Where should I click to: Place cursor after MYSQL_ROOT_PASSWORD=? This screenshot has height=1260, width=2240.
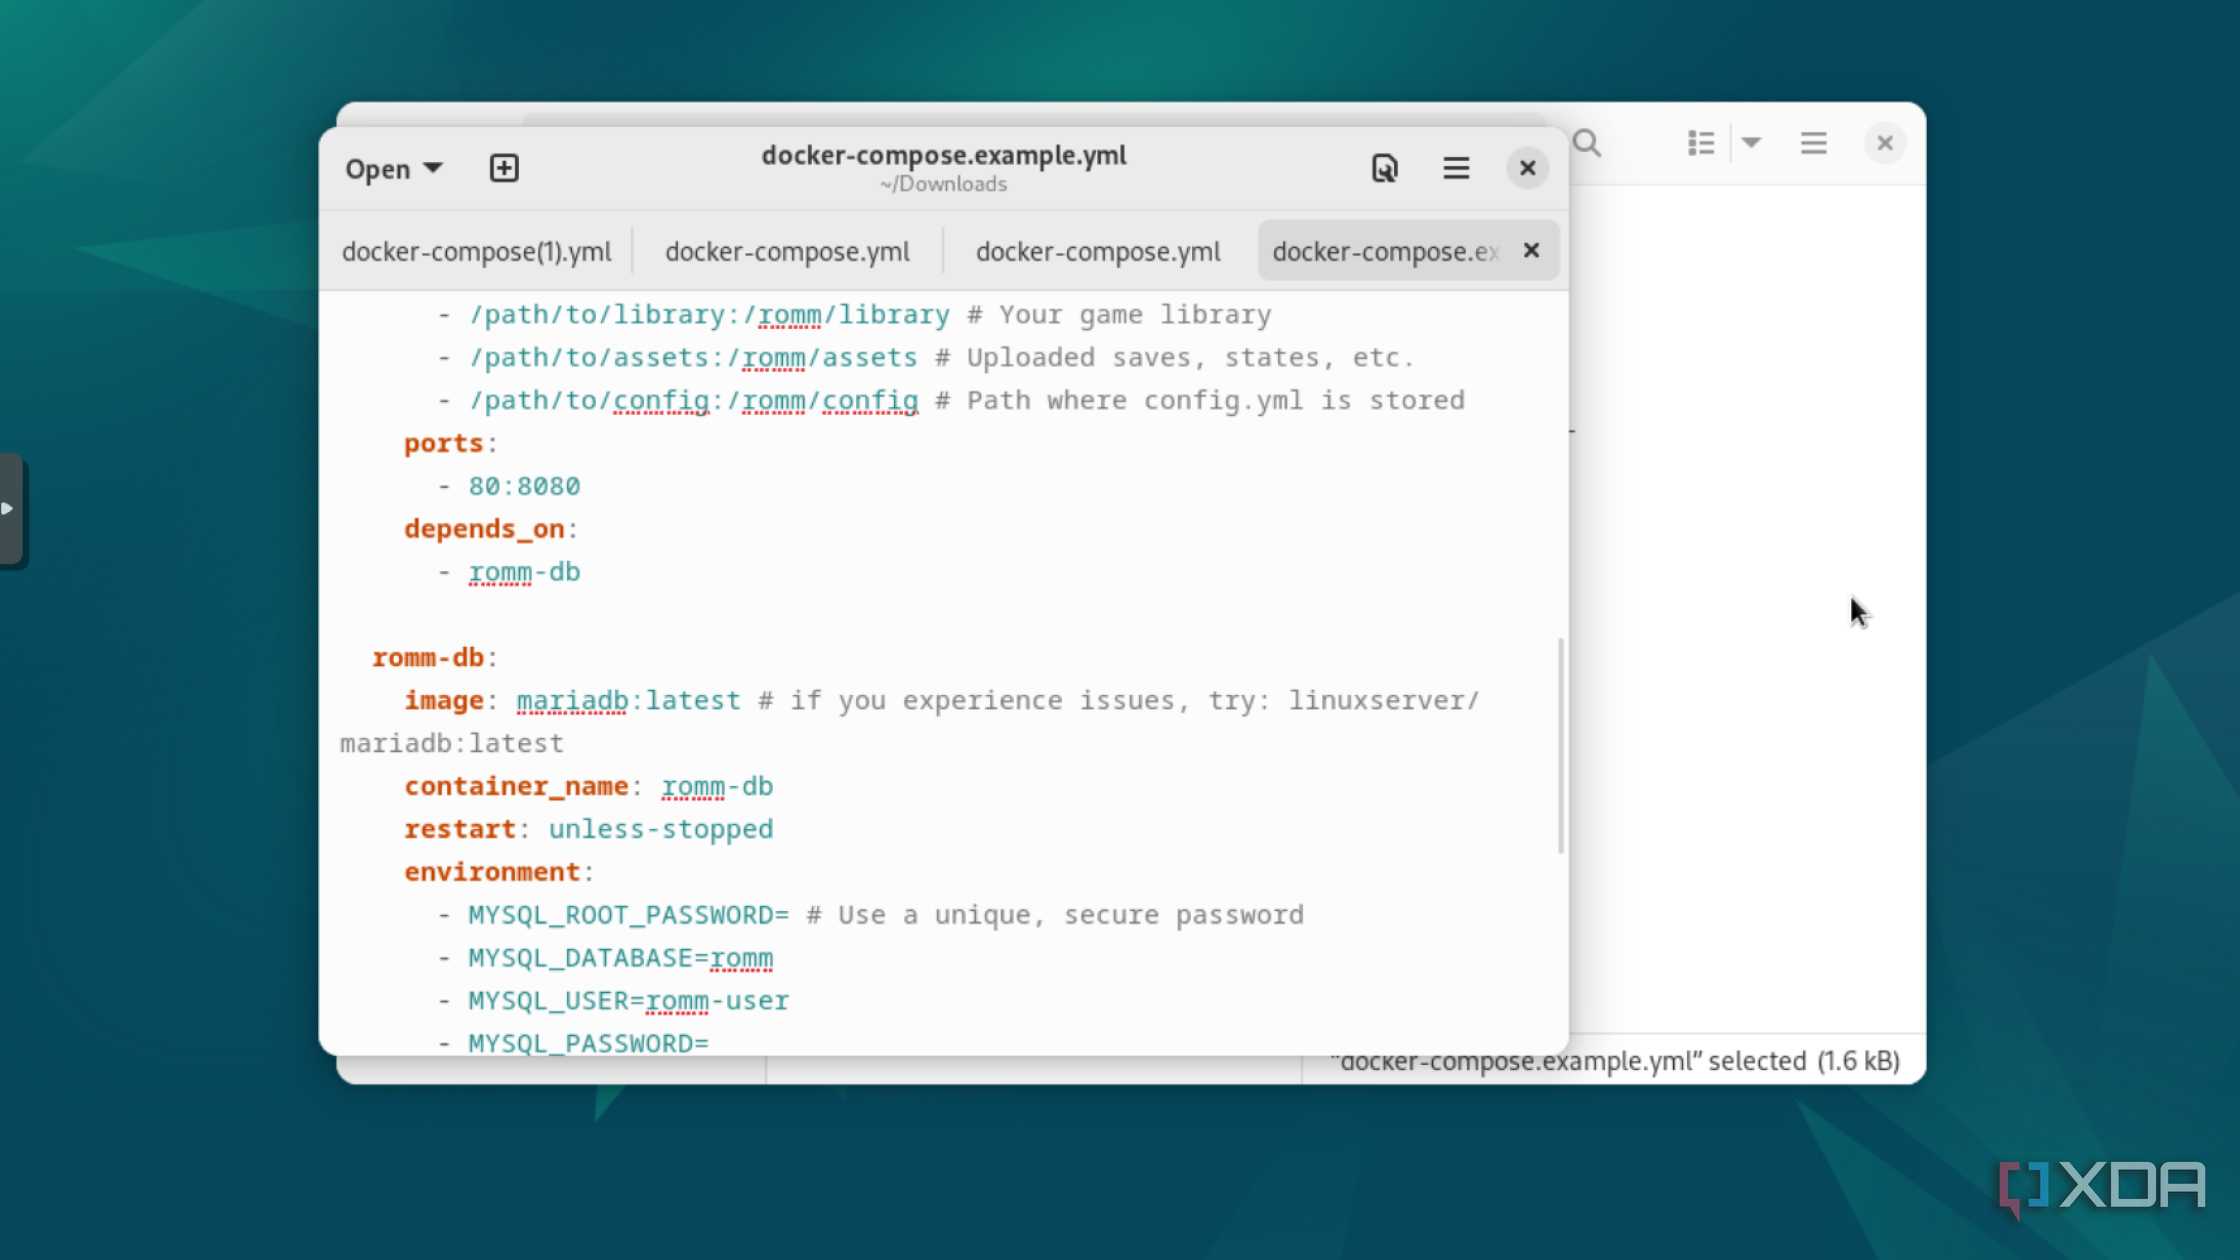790,915
